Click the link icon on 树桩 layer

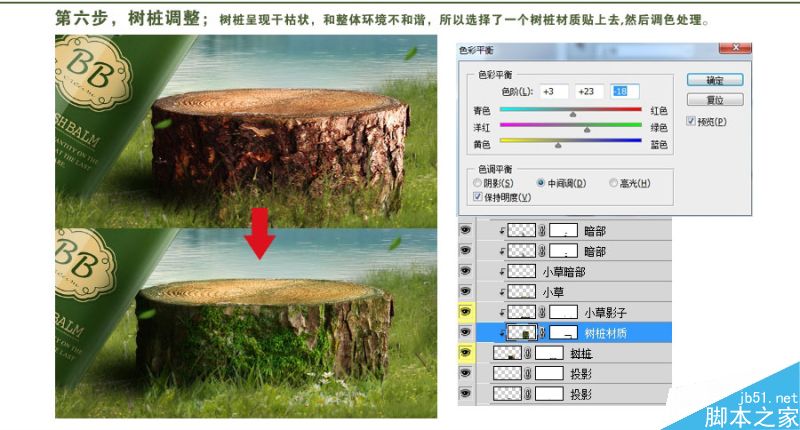point(528,353)
